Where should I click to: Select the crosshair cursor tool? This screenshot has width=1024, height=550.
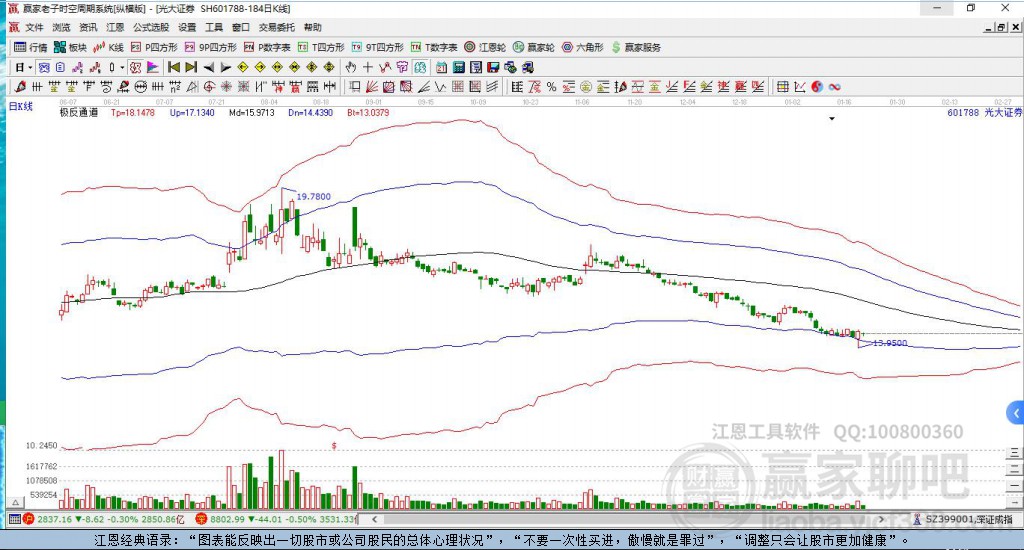click(x=368, y=67)
